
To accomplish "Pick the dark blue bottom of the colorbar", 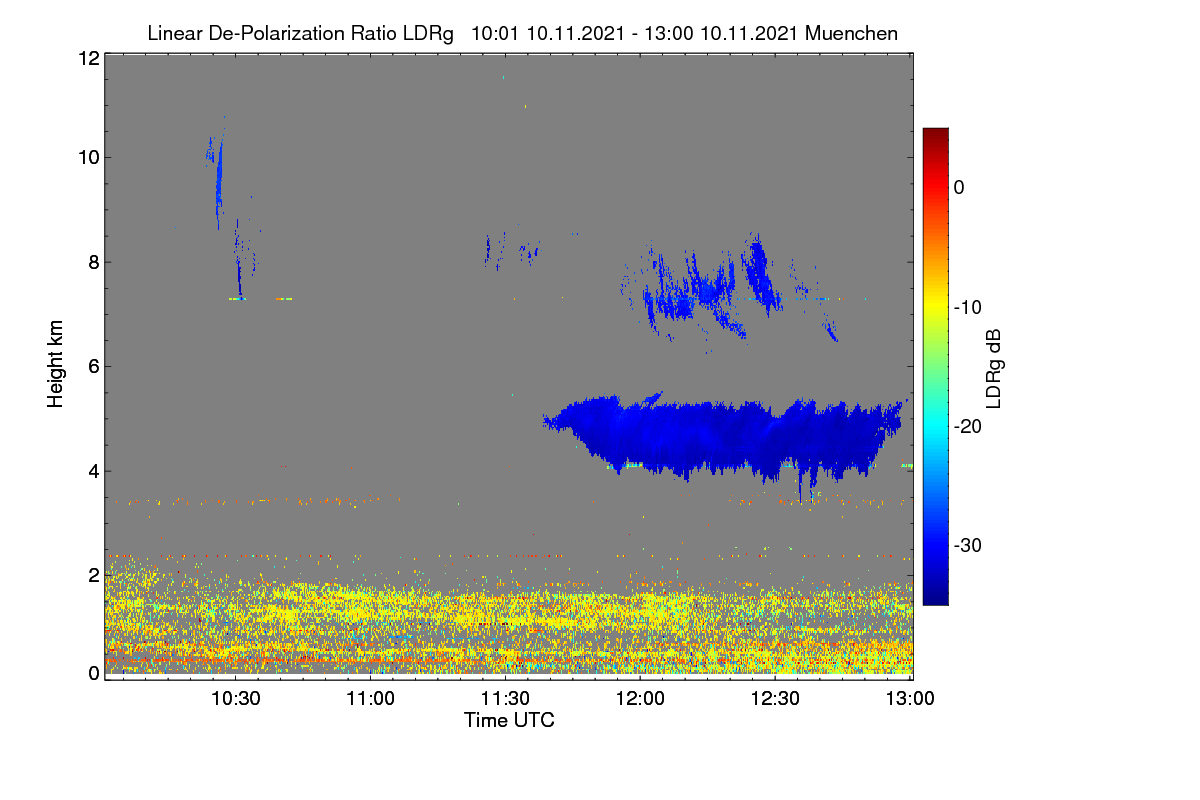I will [935, 595].
